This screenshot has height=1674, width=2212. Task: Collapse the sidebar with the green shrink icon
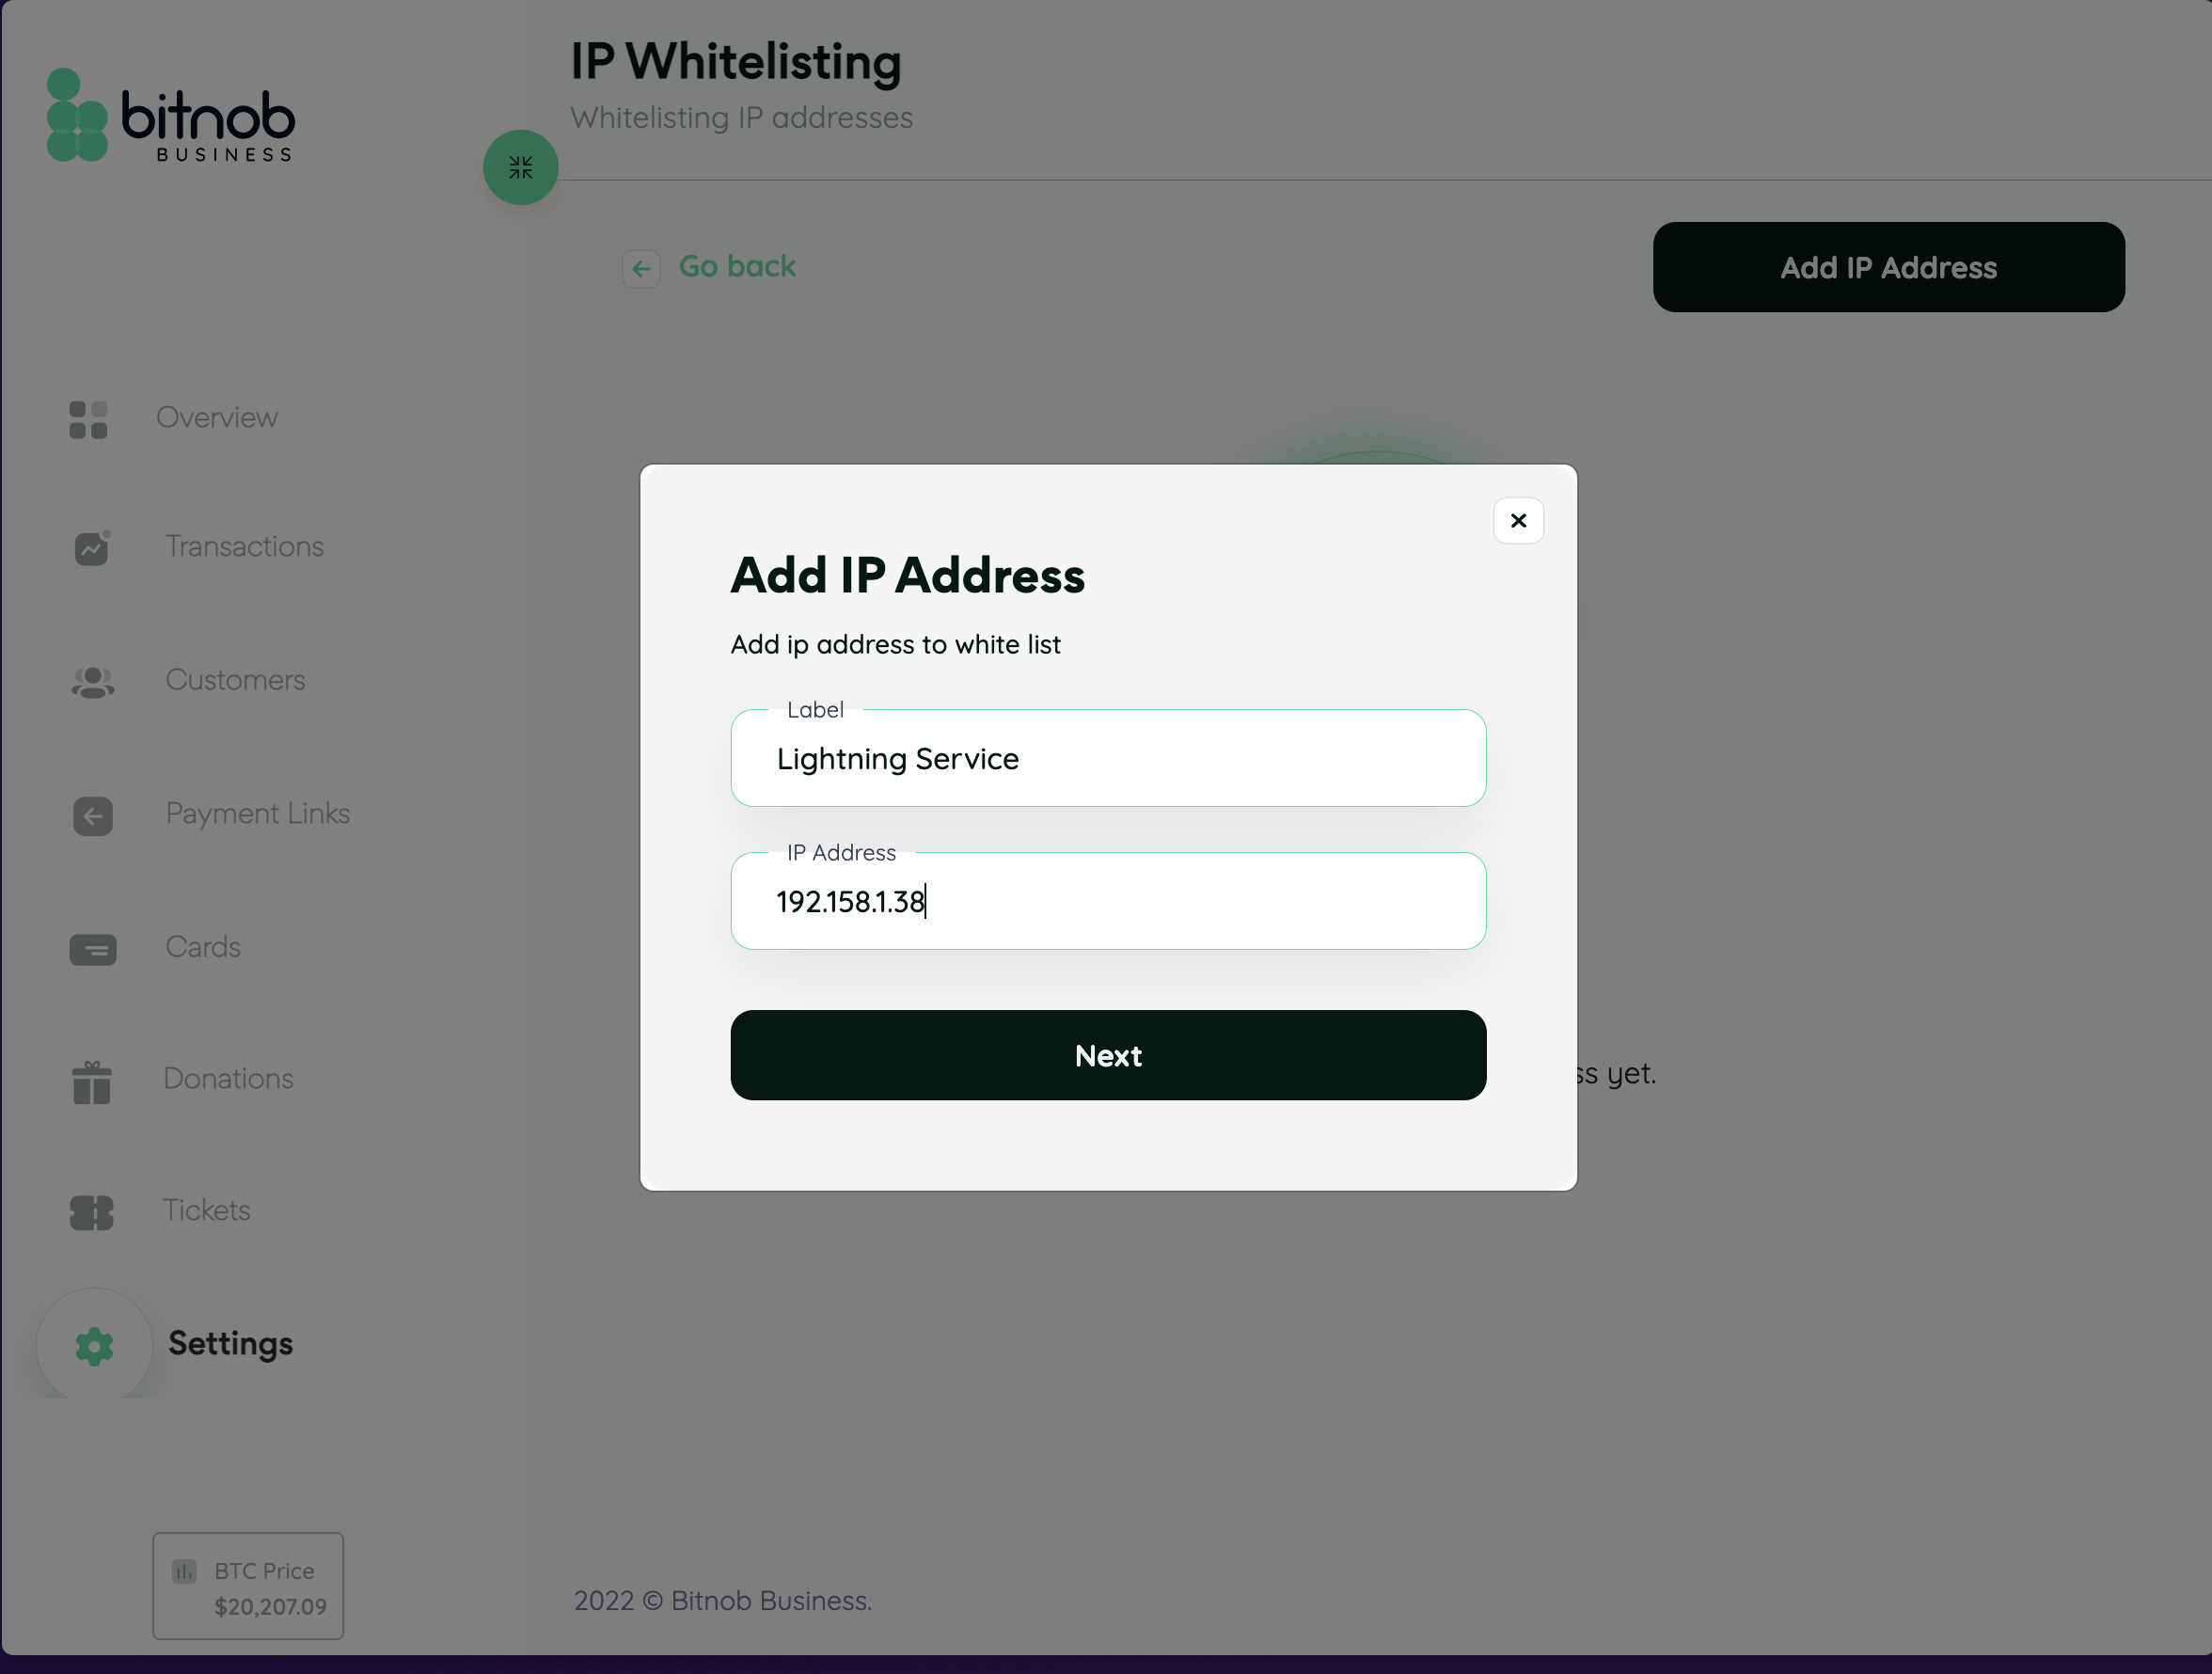[519, 167]
